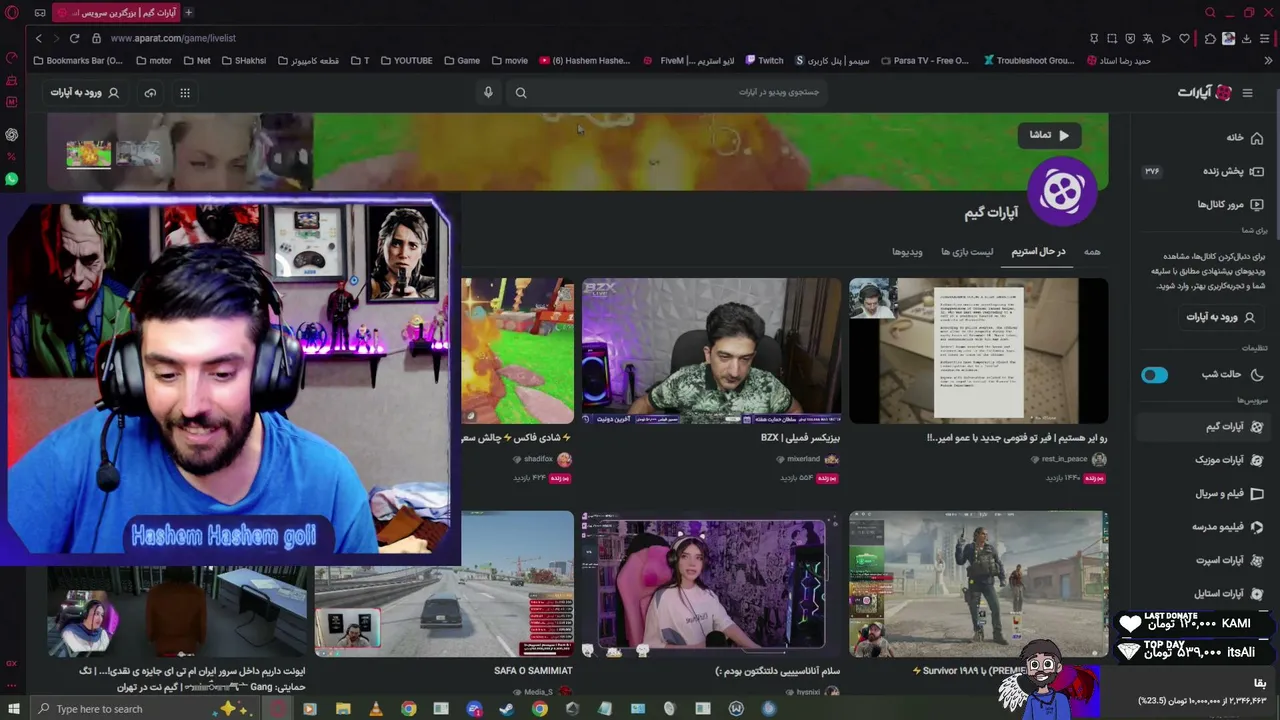Open Aparat Game purple channel avatar

pyautogui.click(x=1062, y=189)
